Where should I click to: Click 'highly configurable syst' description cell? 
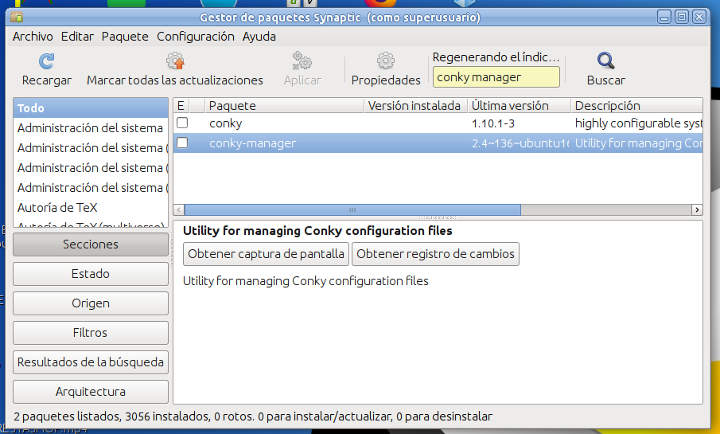pos(638,123)
